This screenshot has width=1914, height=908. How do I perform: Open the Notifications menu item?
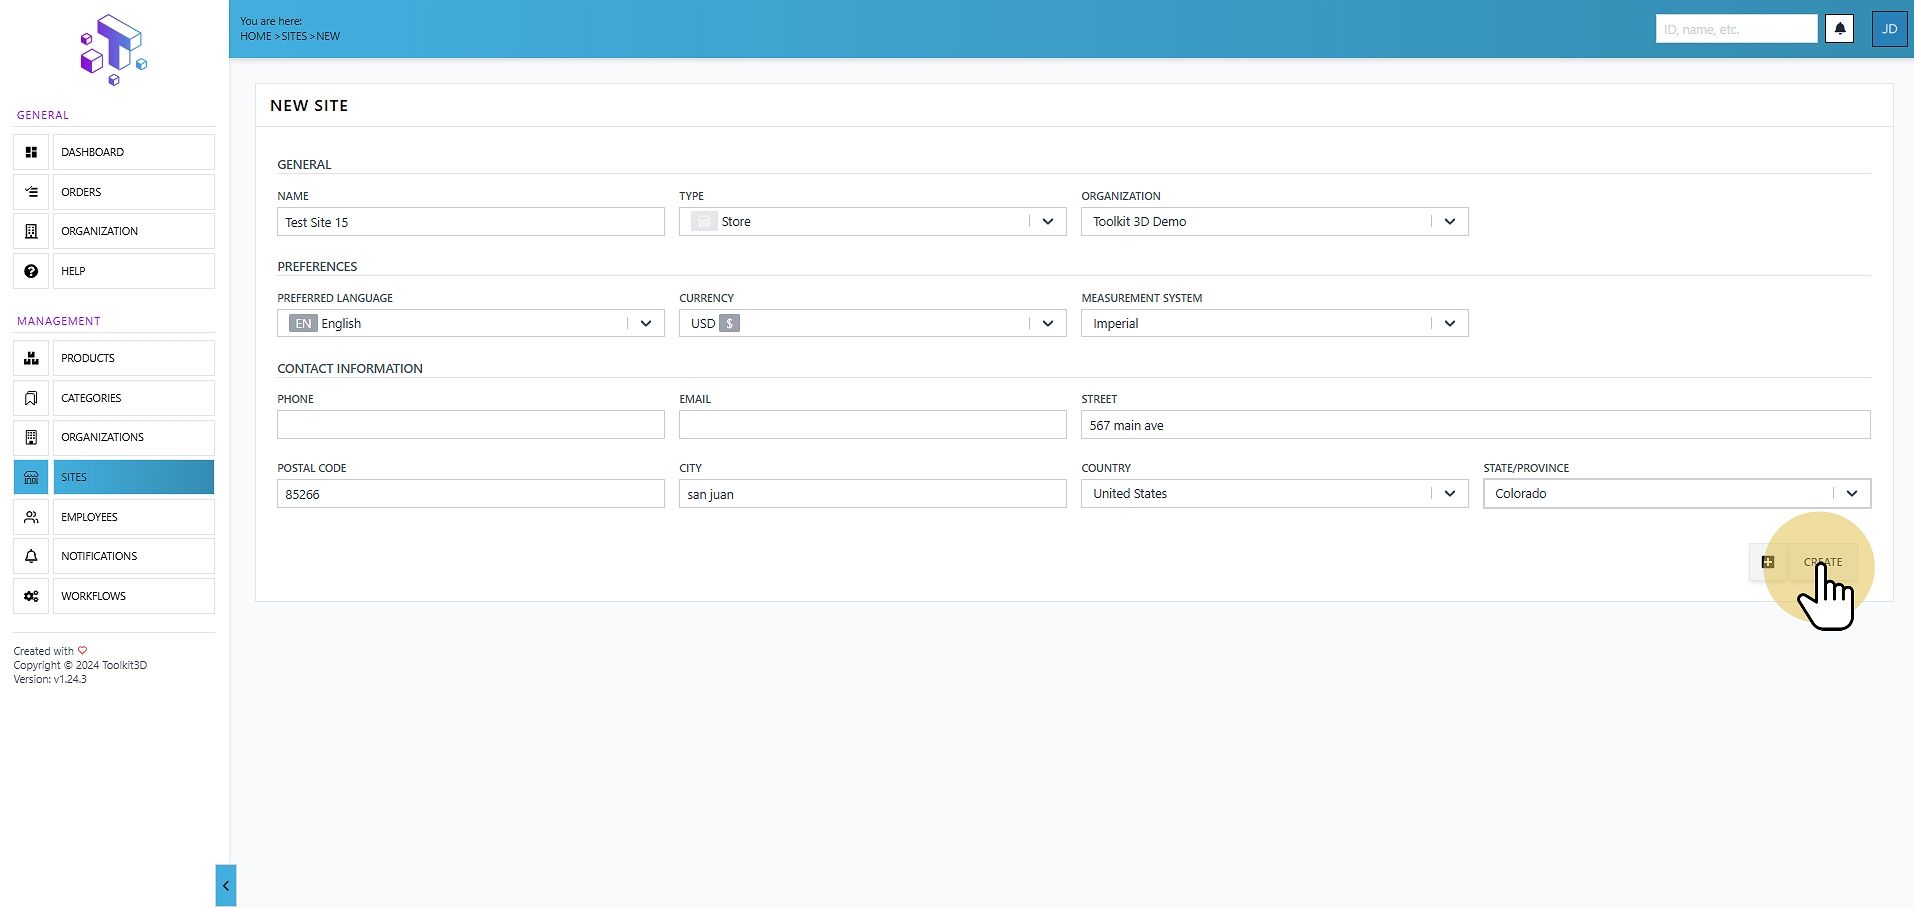134,556
